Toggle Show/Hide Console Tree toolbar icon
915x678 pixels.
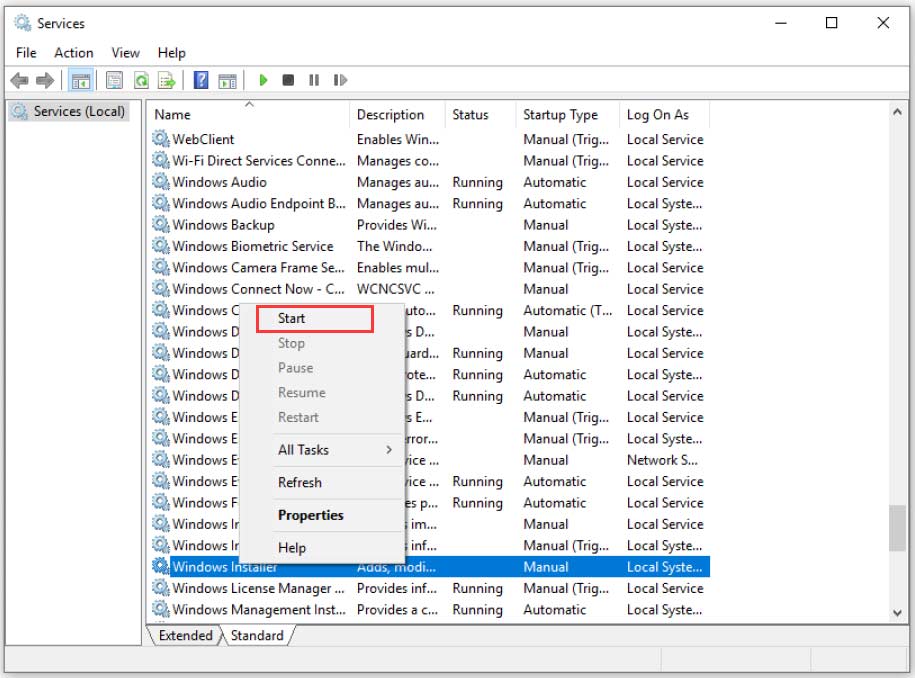pos(81,80)
